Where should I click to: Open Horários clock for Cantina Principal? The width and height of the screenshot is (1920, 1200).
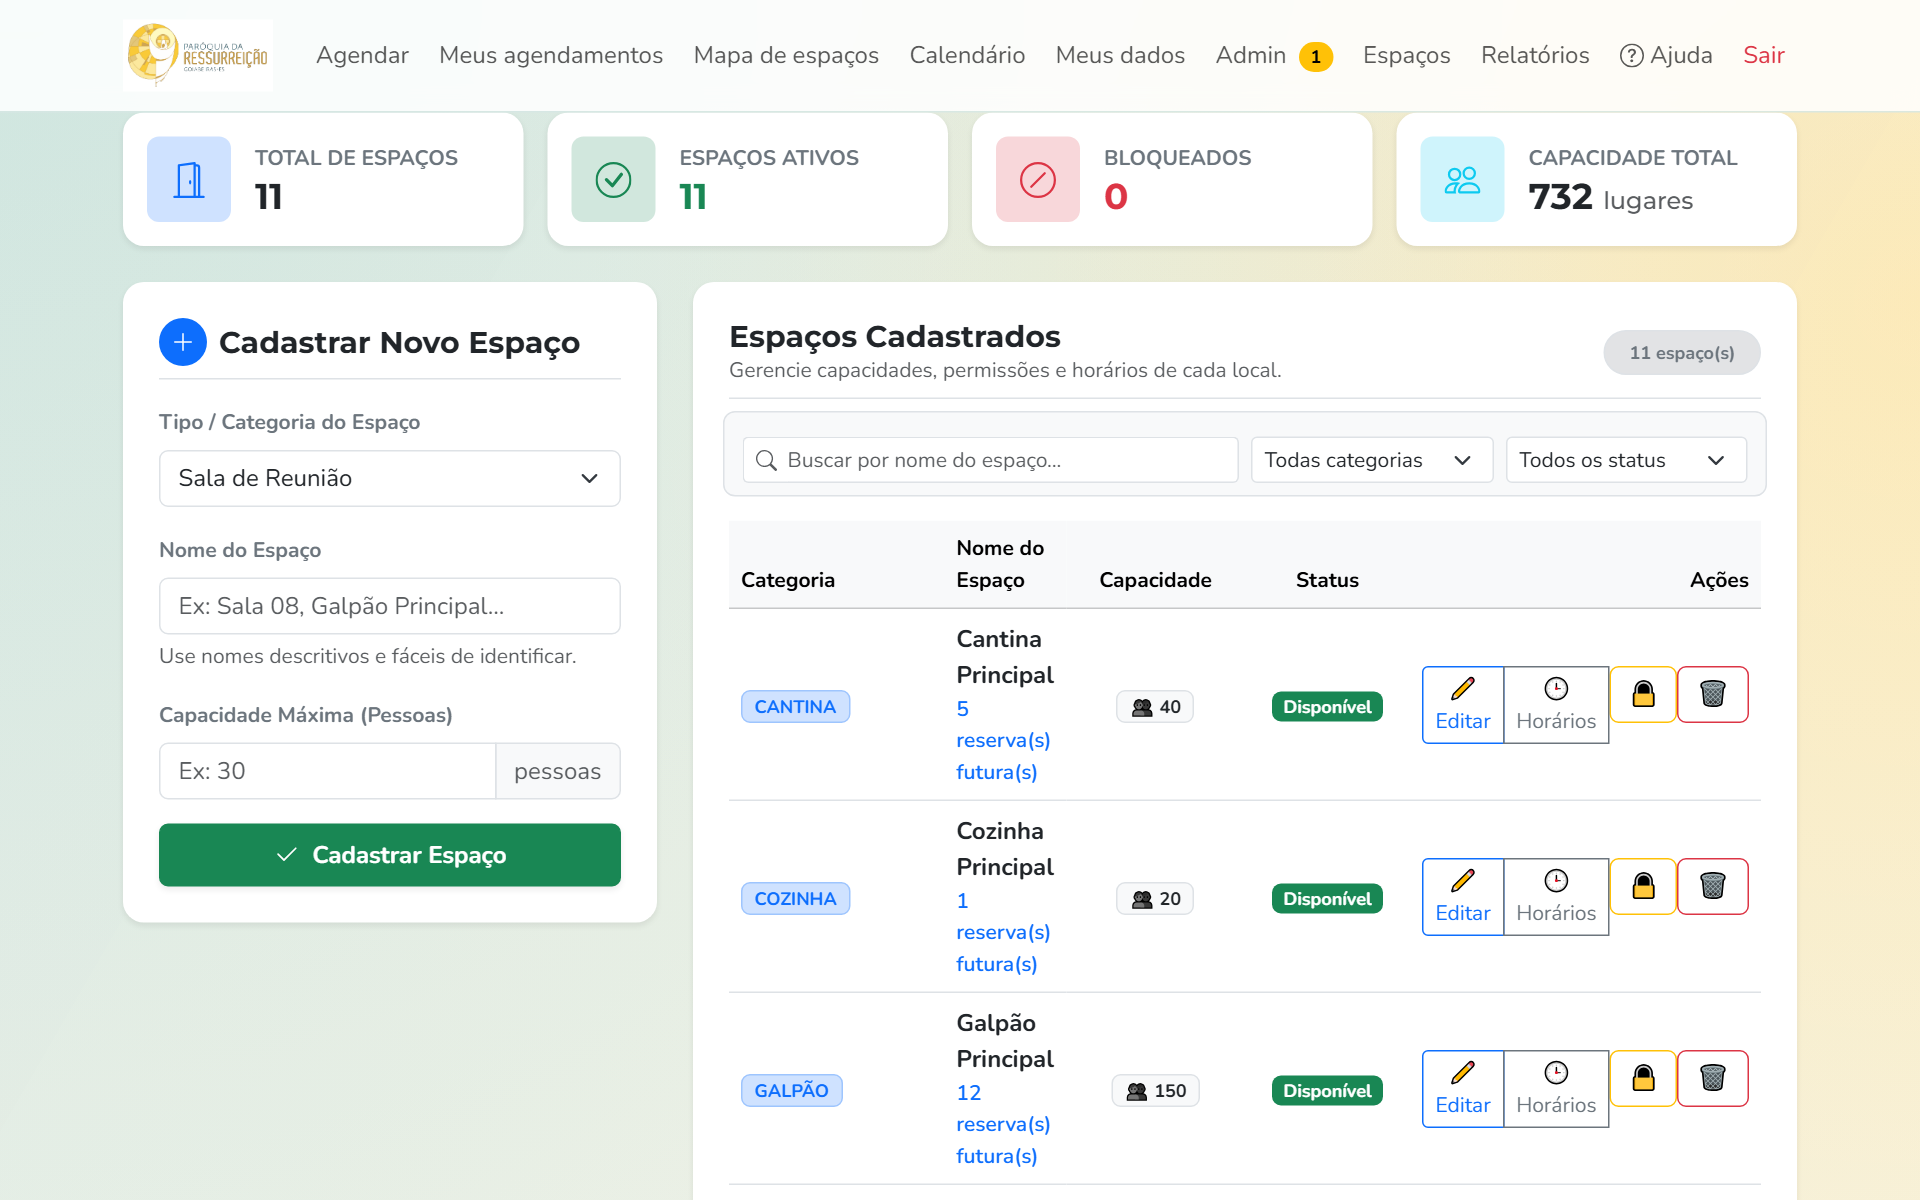pos(1556,705)
